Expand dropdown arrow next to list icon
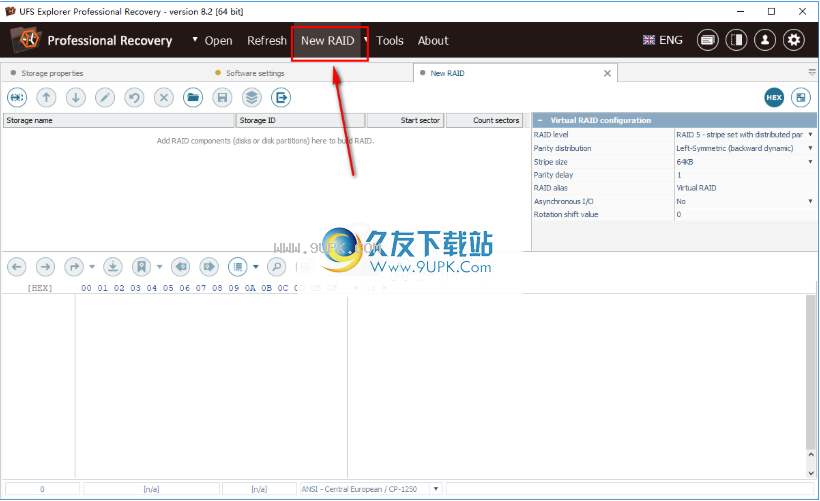The image size is (820, 501). [x=256, y=267]
